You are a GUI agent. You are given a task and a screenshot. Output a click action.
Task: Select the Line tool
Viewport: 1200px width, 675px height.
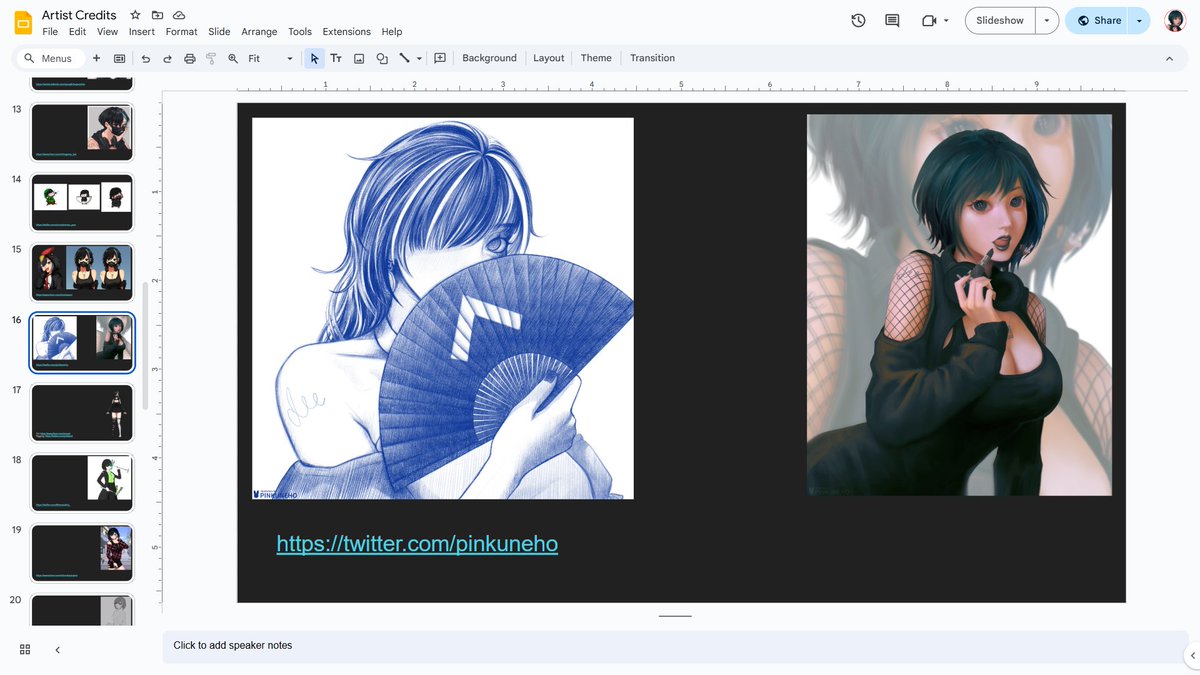(405, 58)
